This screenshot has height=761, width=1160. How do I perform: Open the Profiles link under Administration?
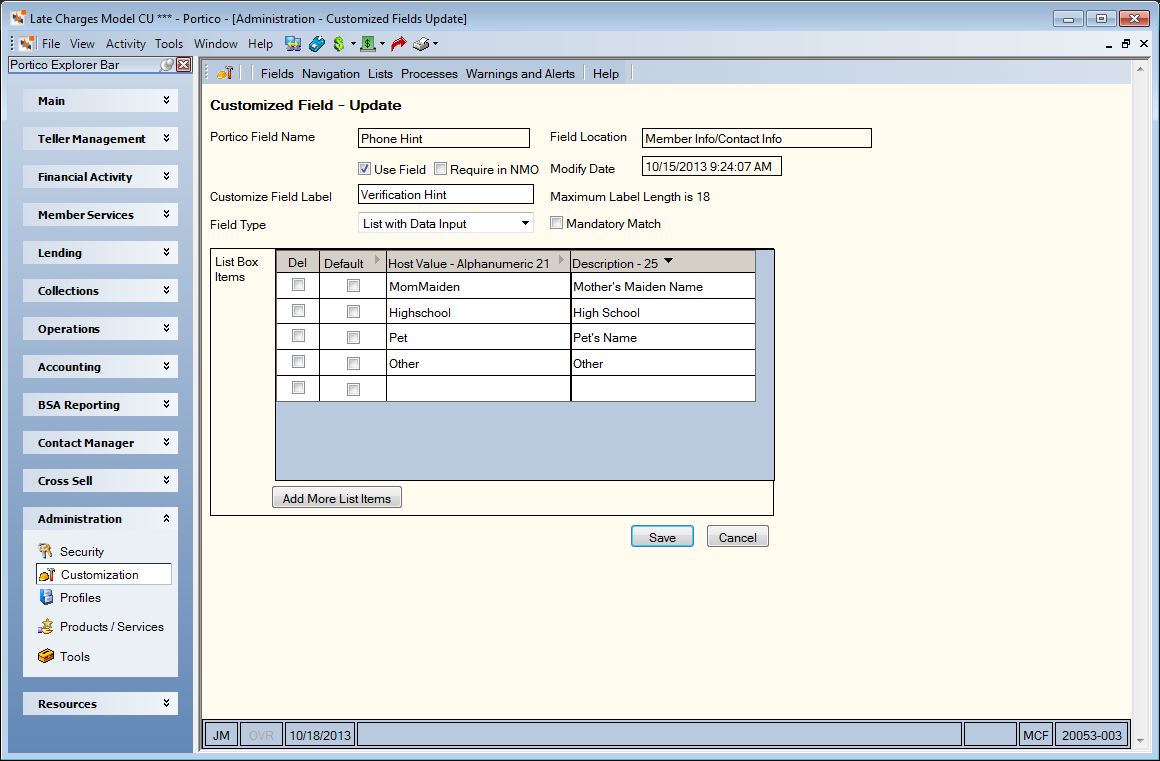pos(81,598)
